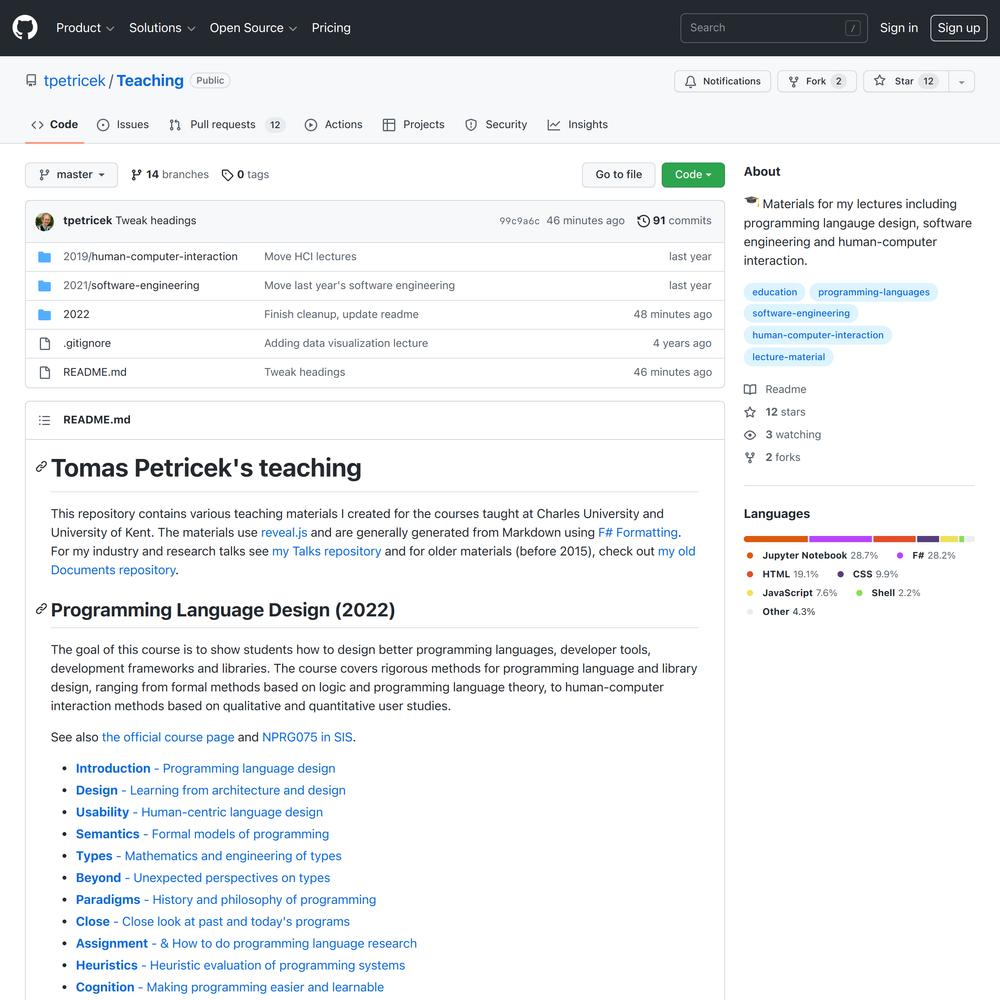This screenshot has height=1000, width=1000.
Task: Click the Sign up button
Action: pyautogui.click(x=959, y=28)
